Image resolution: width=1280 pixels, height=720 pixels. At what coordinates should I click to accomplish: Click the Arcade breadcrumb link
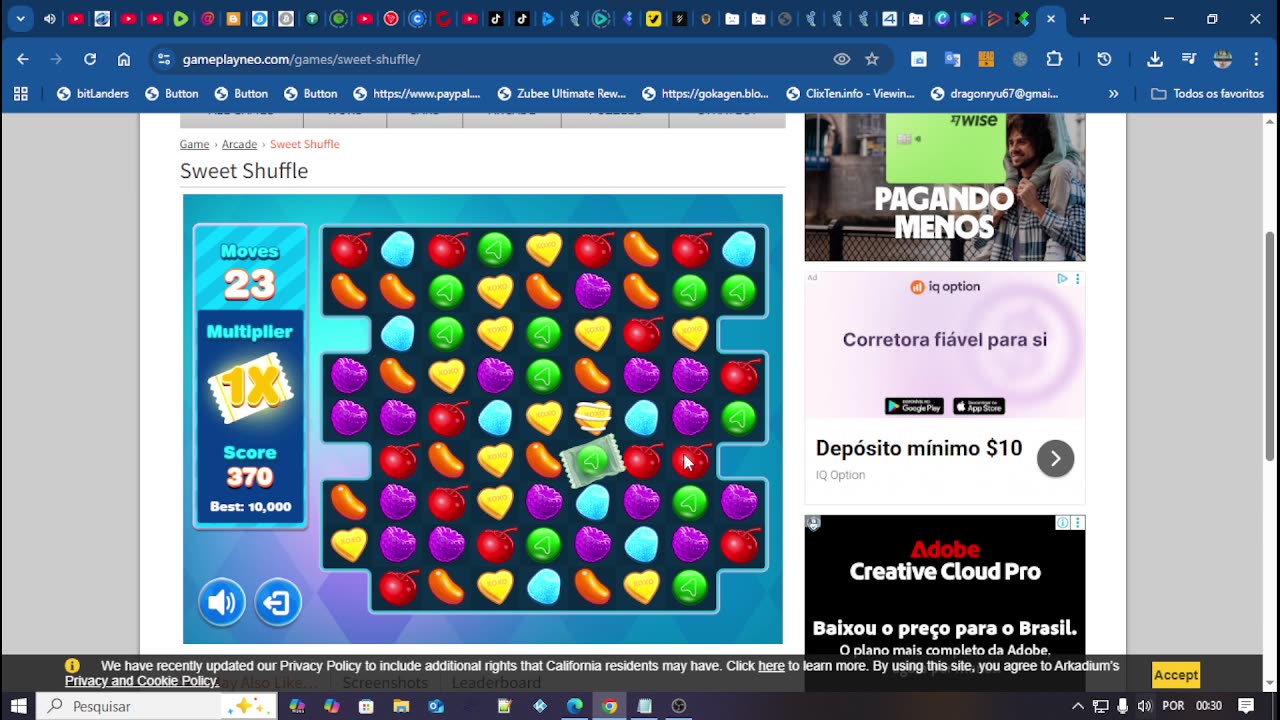[239, 144]
